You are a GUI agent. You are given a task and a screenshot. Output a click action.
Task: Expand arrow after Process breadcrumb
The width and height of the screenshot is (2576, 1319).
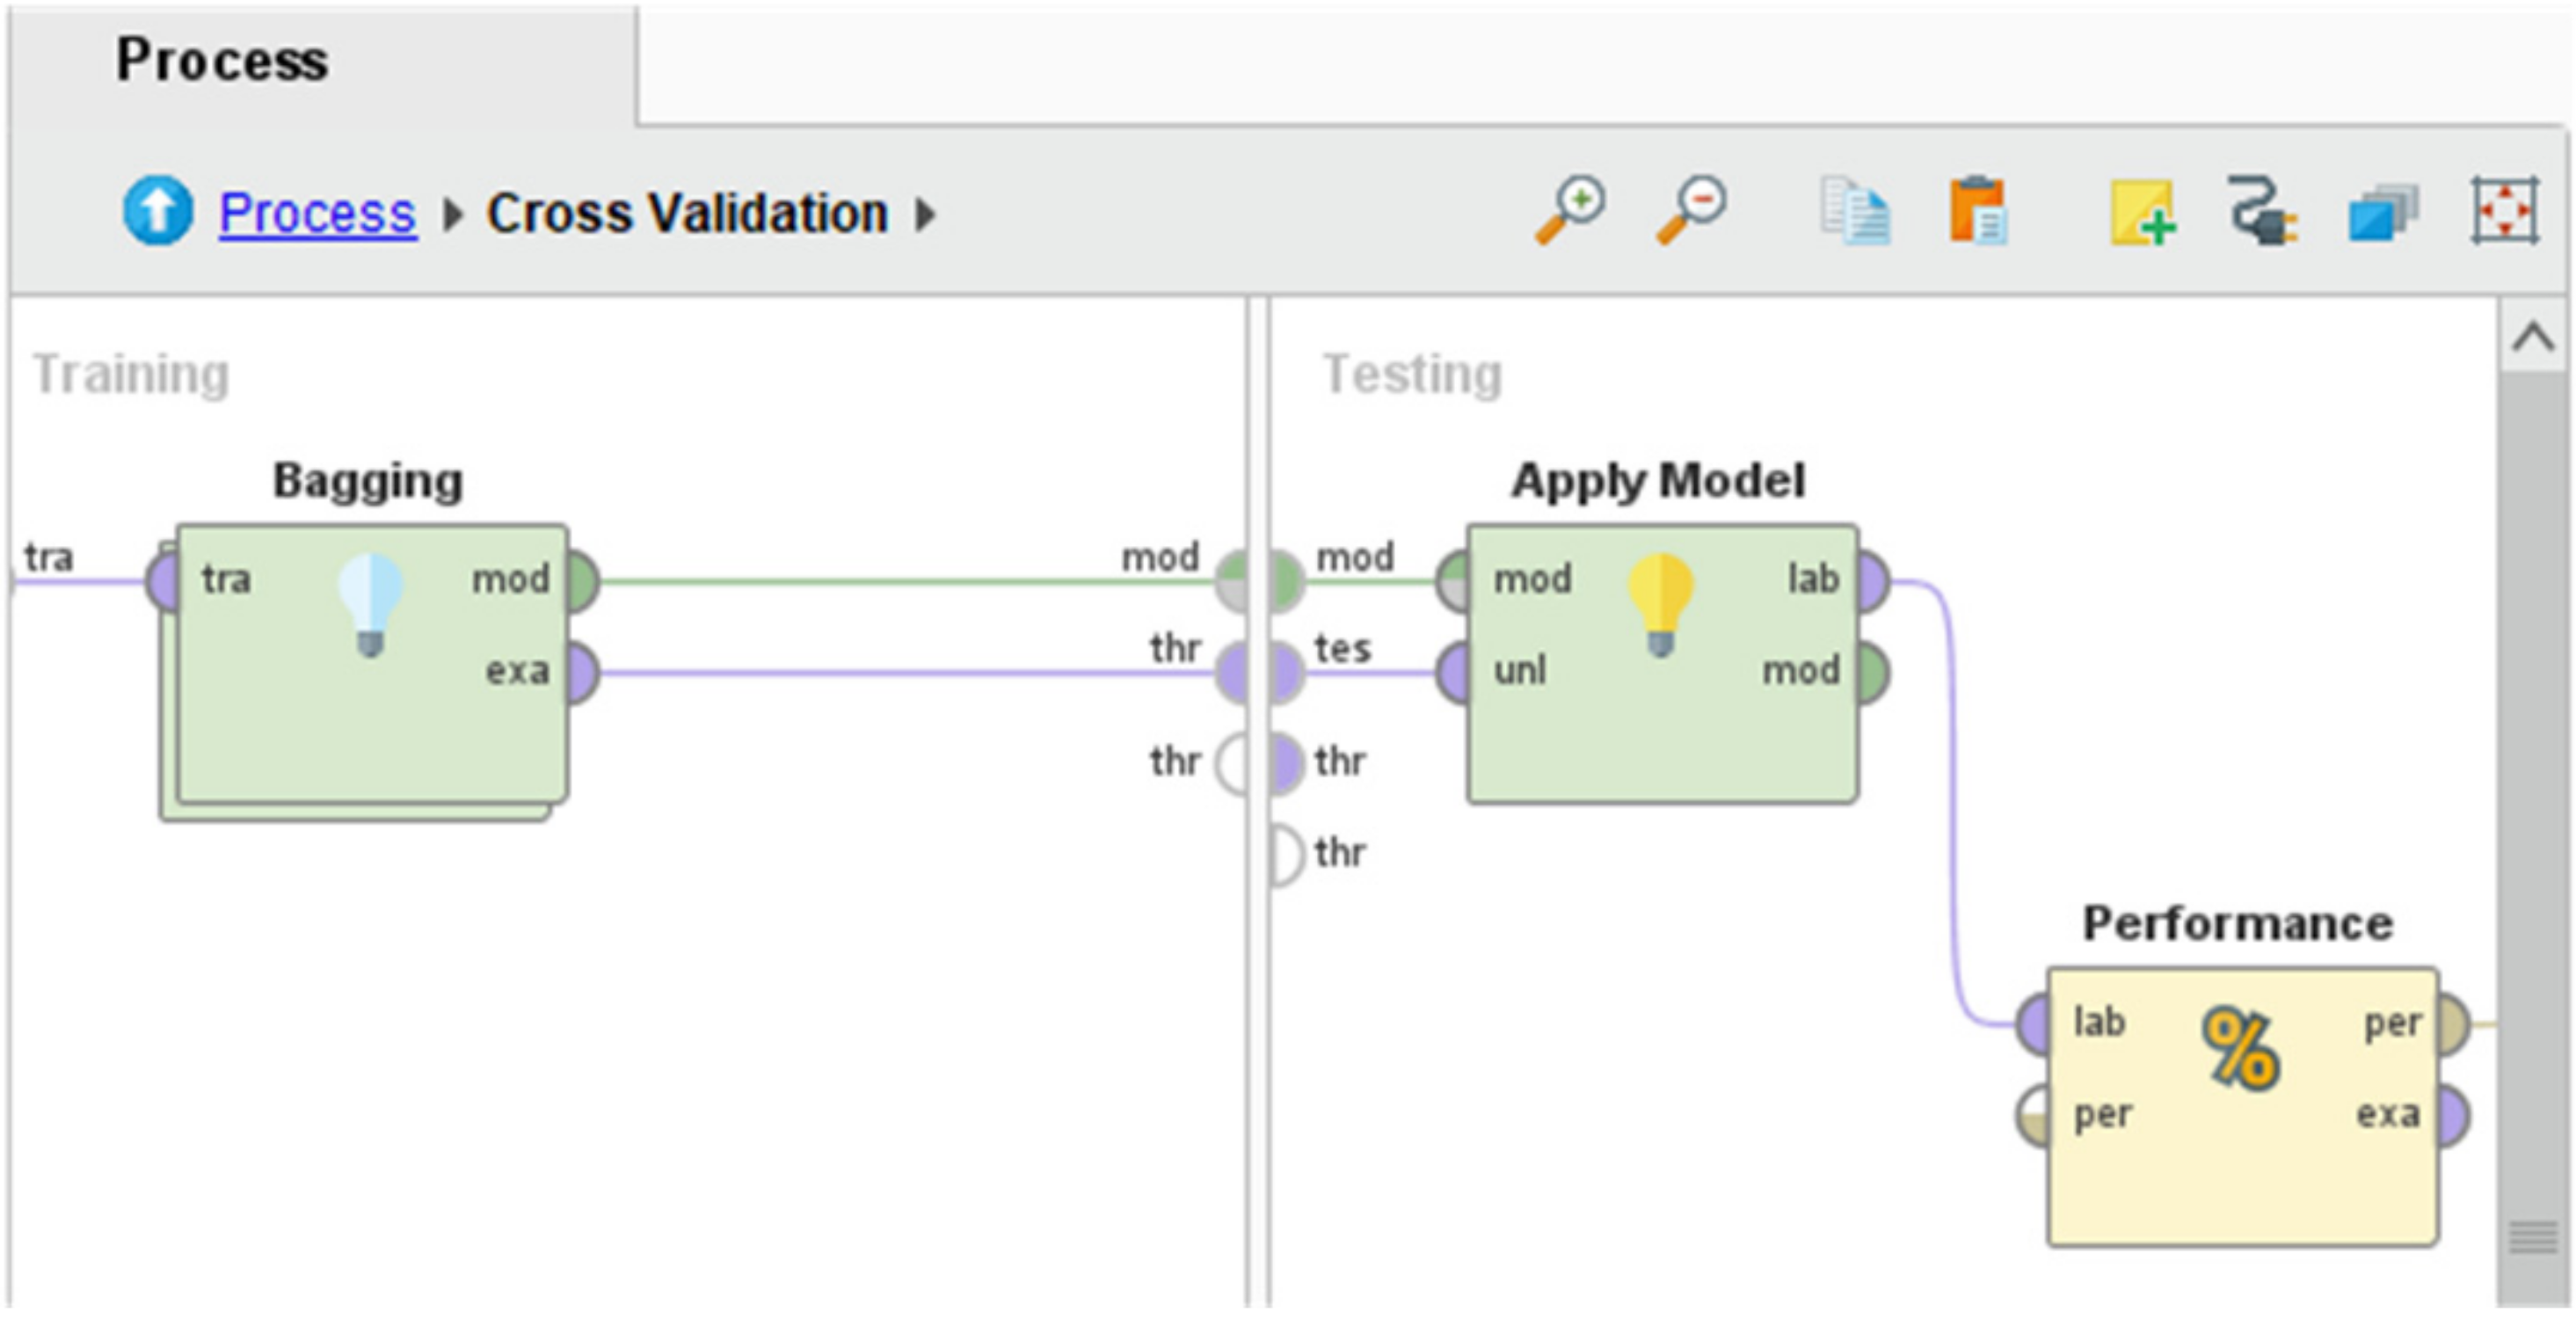(x=452, y=214)
